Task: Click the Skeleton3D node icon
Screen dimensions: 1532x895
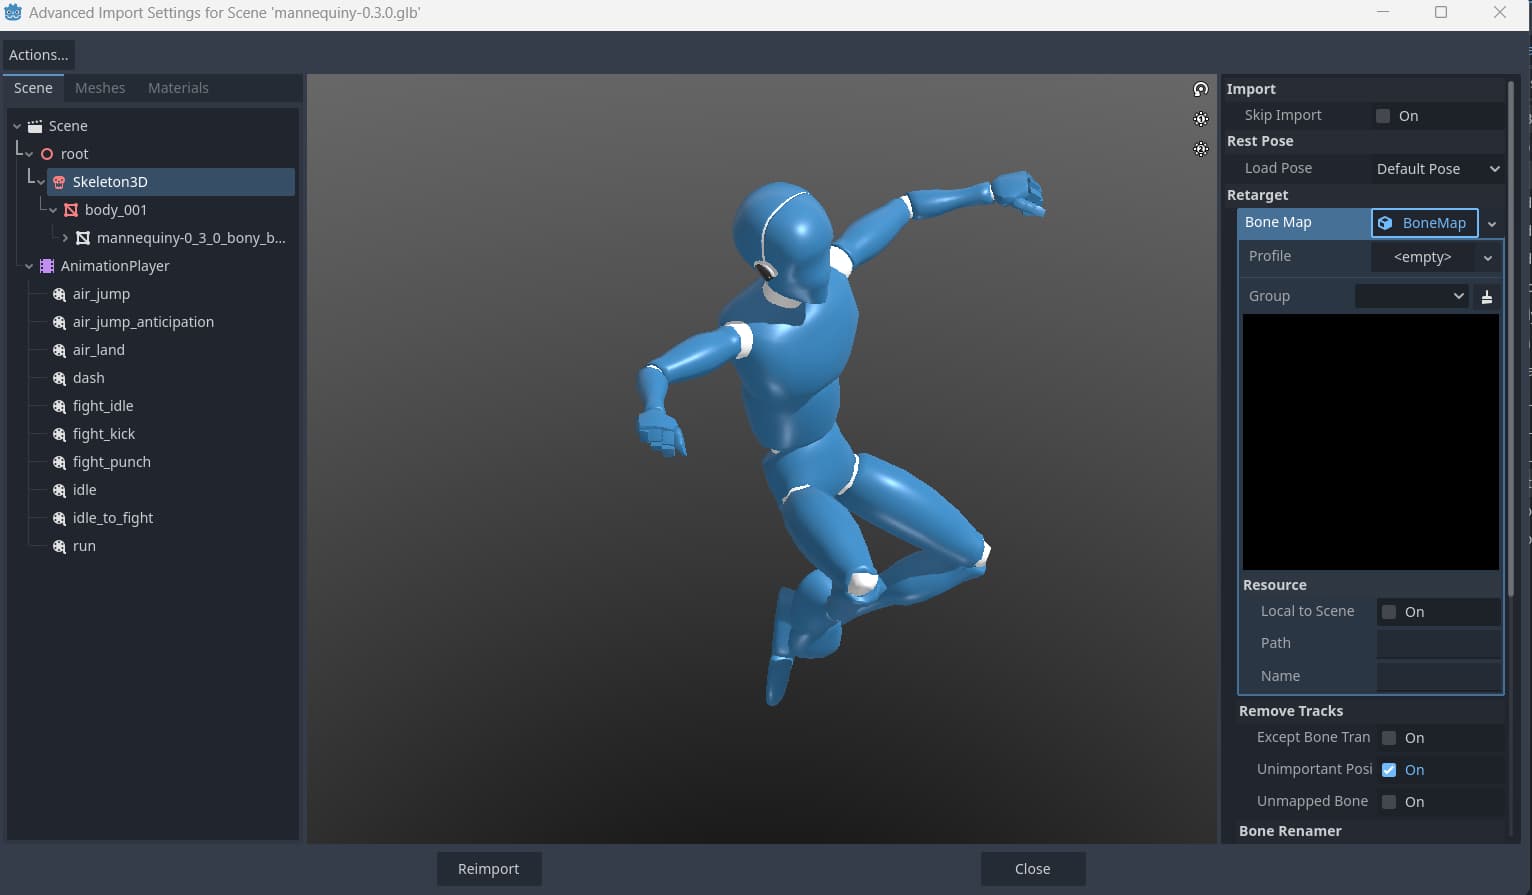Action: coord(59,182)
